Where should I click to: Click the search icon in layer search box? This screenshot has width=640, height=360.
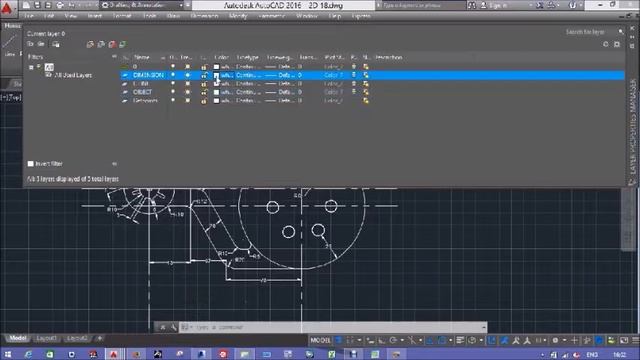pos(620,32)
